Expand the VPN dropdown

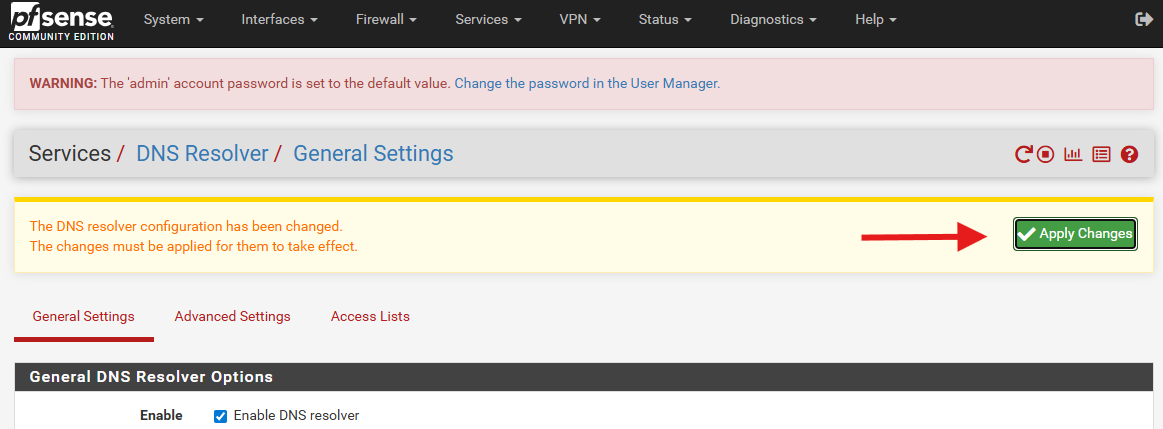(580, 20)
